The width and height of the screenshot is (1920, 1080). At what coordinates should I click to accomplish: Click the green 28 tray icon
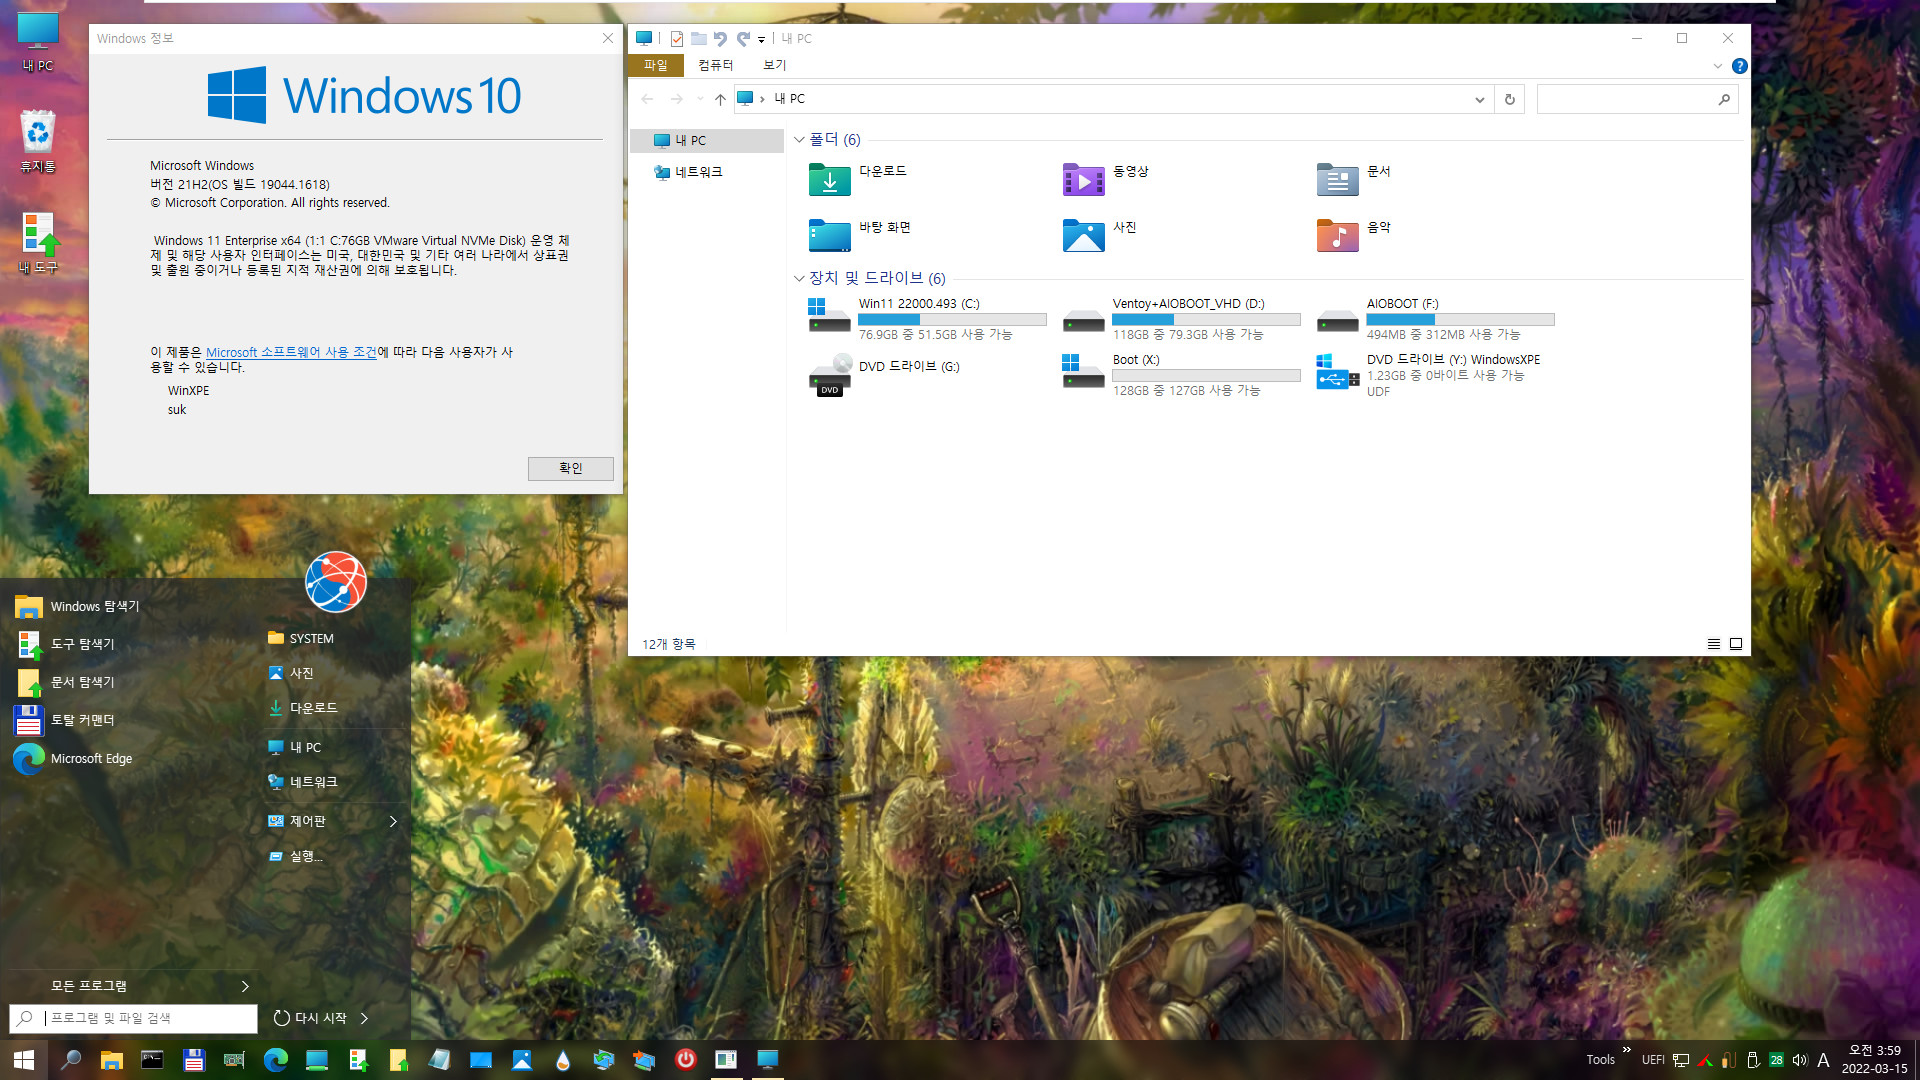click(1776, 1060)
